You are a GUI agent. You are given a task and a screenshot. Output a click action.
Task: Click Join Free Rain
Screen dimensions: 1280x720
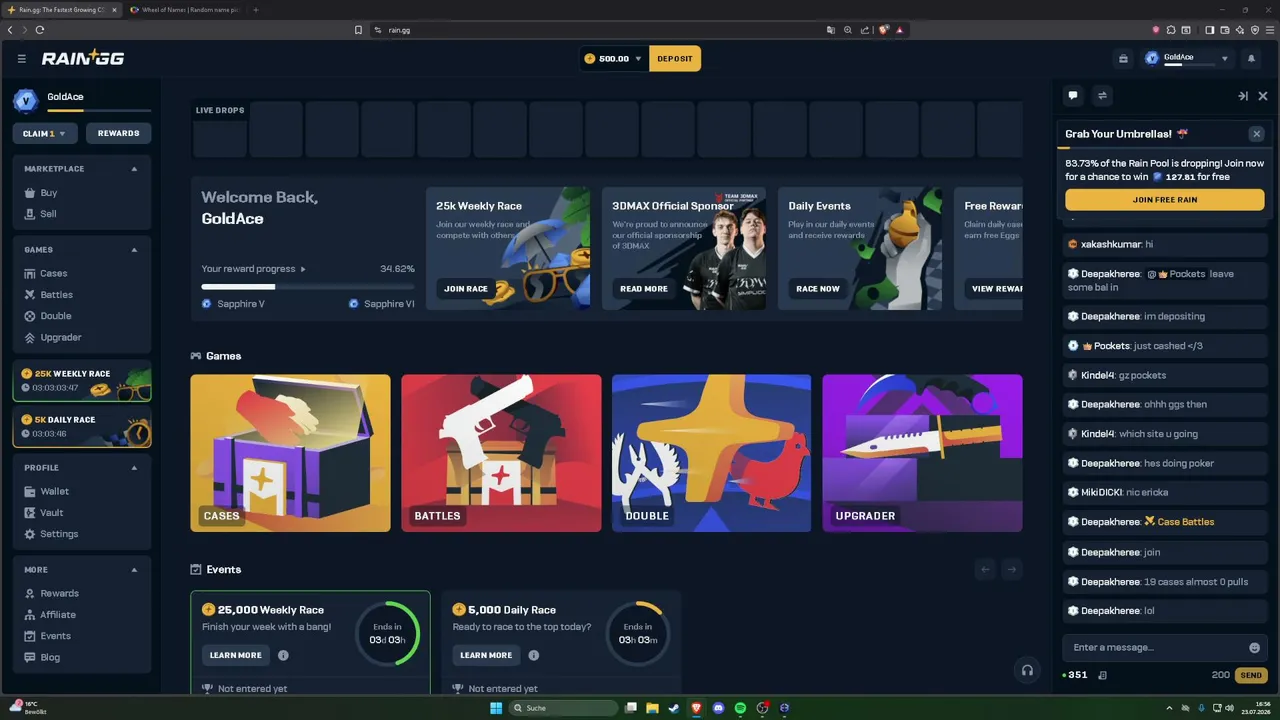click(x=1165, y=200)
